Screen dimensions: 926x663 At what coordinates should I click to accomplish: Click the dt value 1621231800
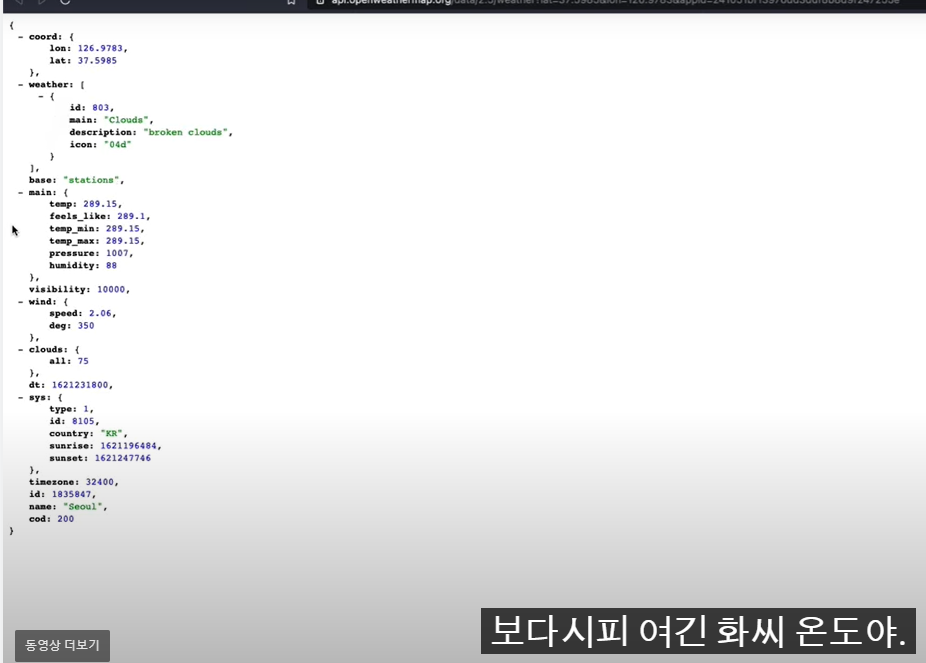(80, 385)
